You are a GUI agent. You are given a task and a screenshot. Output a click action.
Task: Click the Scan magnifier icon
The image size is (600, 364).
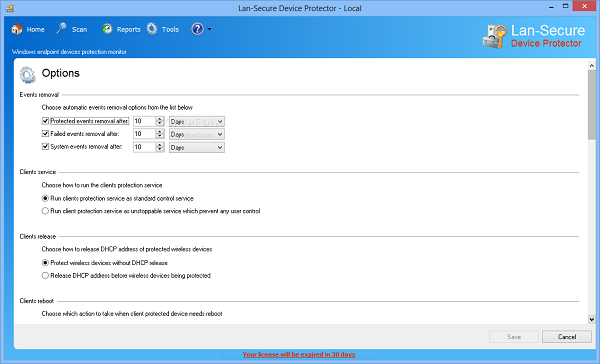(61, 29)
